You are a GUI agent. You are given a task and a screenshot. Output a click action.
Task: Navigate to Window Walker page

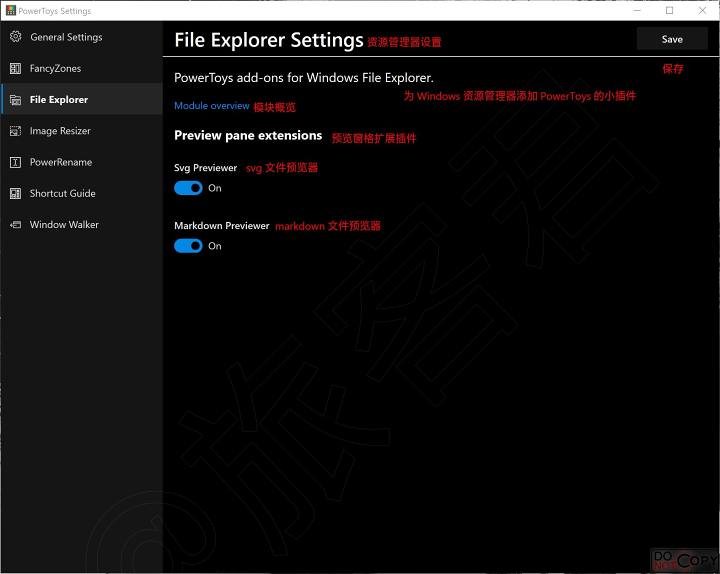coord(82,225)
